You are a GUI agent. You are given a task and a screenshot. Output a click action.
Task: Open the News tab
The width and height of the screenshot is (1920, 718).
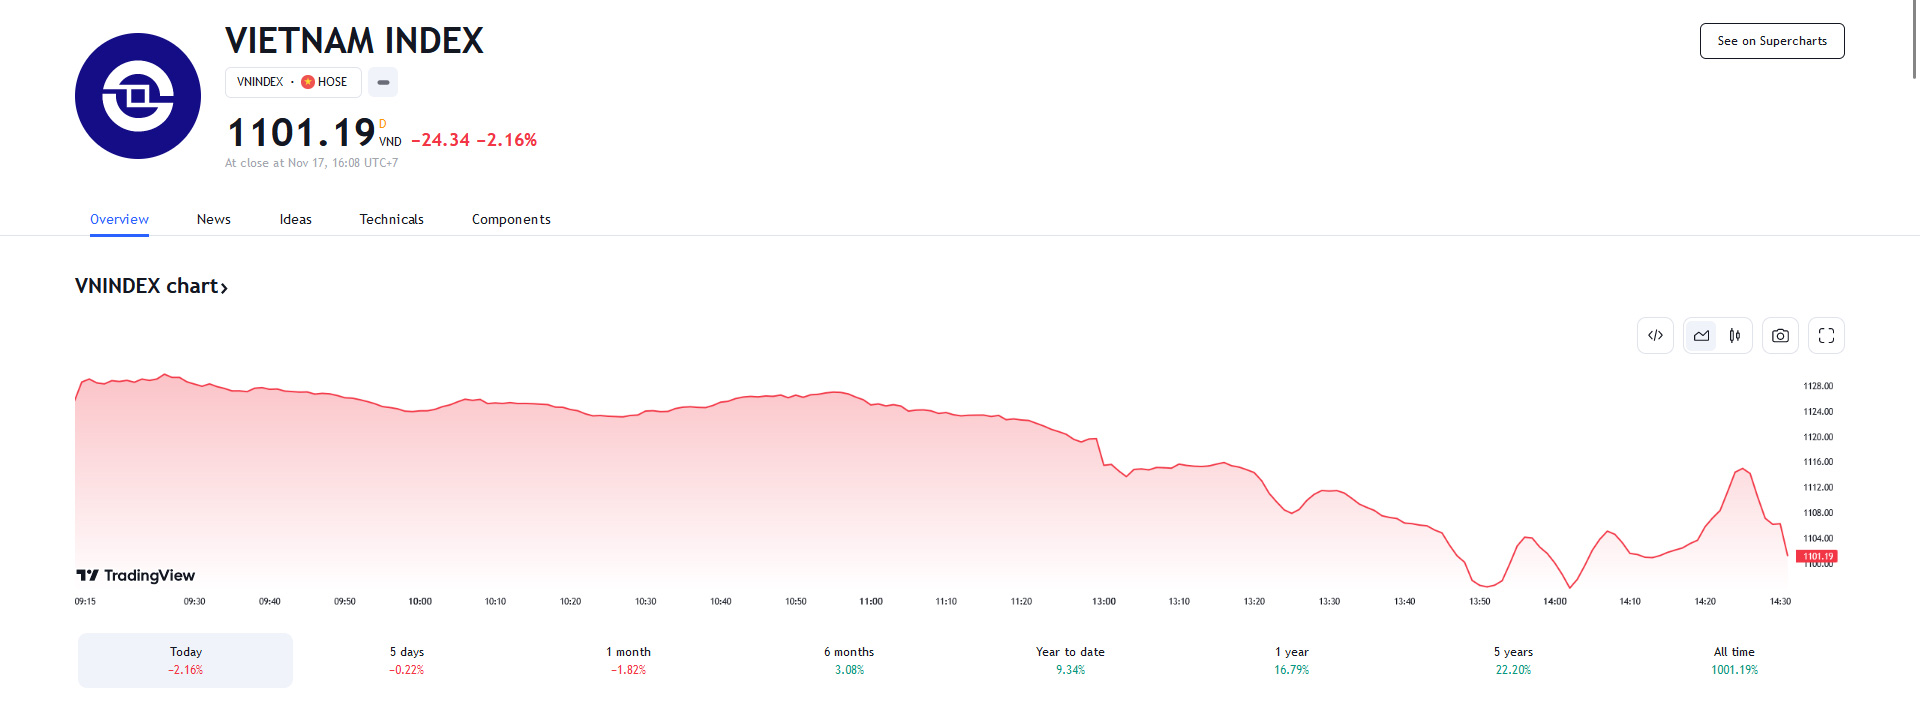point(214,220)
